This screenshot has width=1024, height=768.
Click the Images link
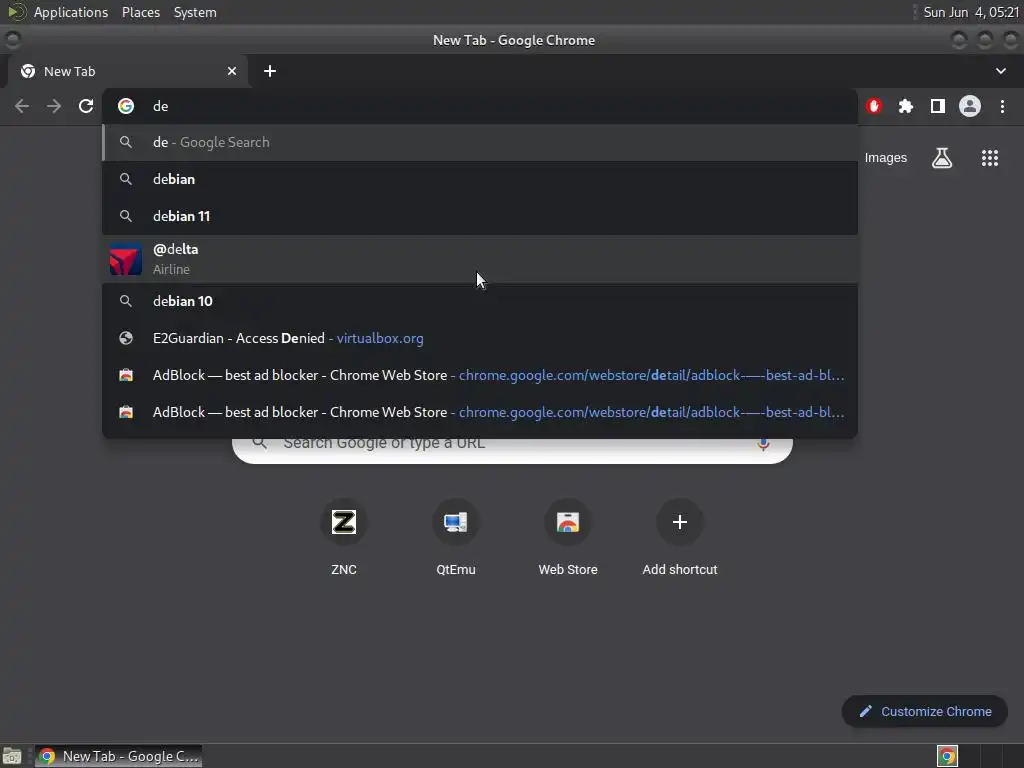(x=886, y=157)
